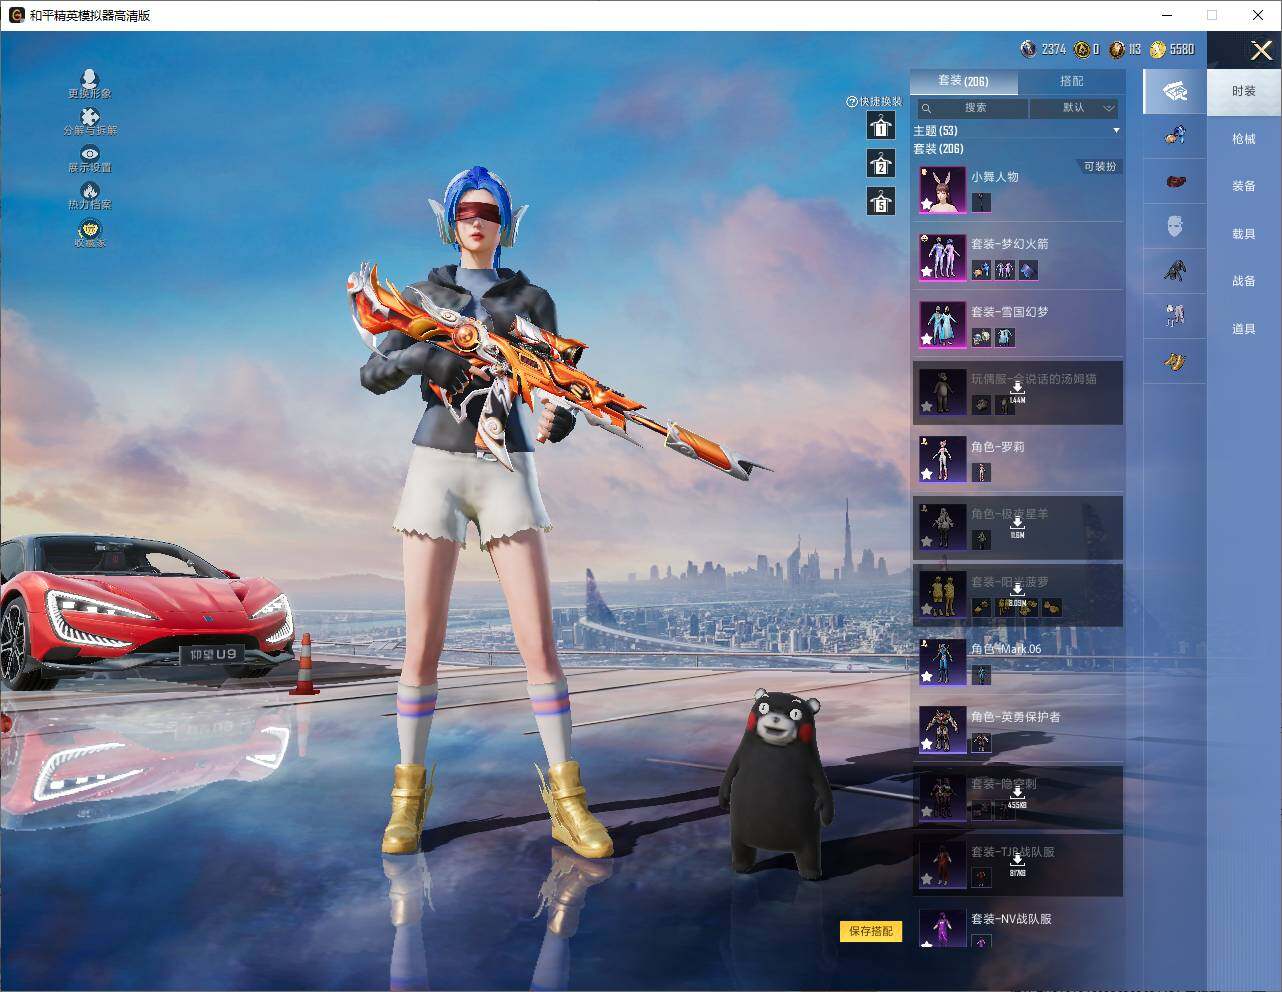Select the hair piece under 套装-梦幻火箭
Screen dimensions: 1282x992
point(981,270)
